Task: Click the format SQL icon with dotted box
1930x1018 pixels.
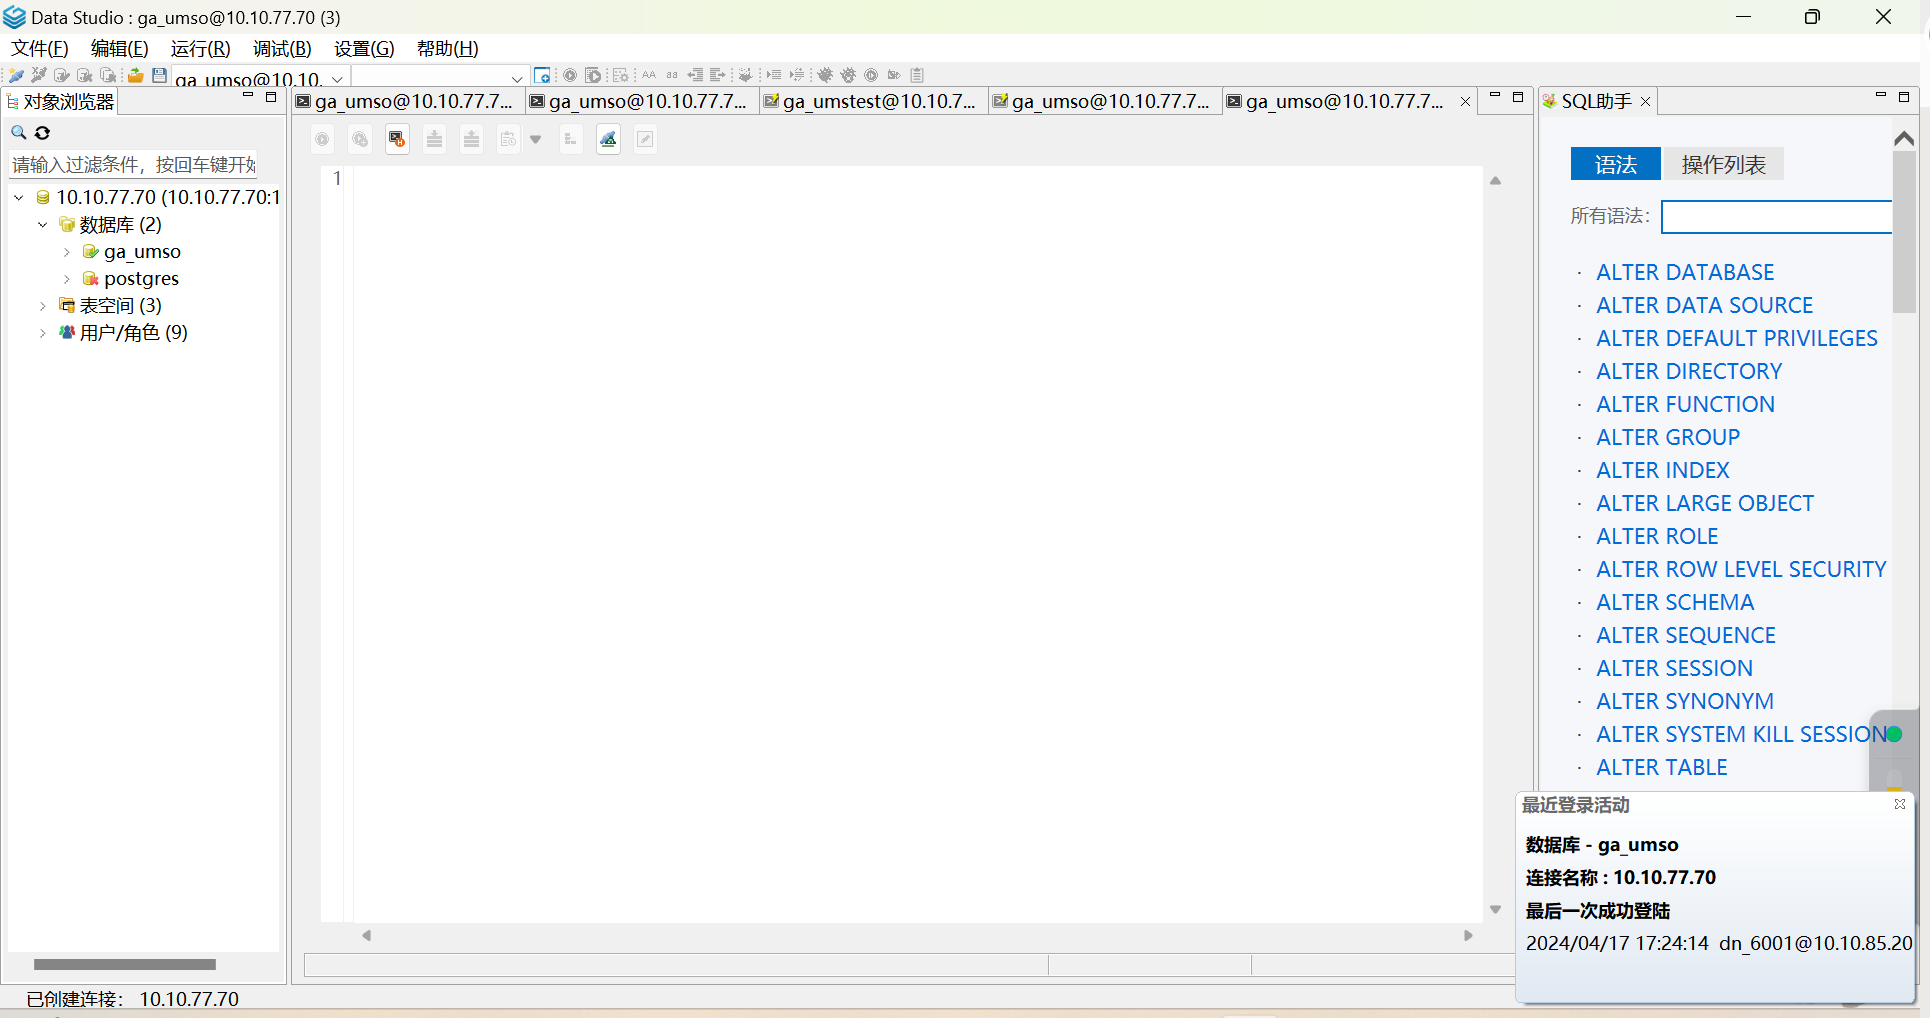Action: (x=620, y=75)
